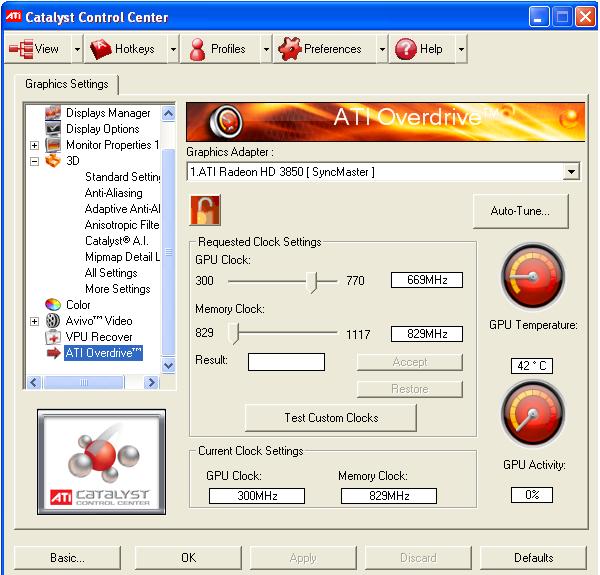Click the empty Result field
The height and width of the screenshot is (575, 600).
click(286, 362)
